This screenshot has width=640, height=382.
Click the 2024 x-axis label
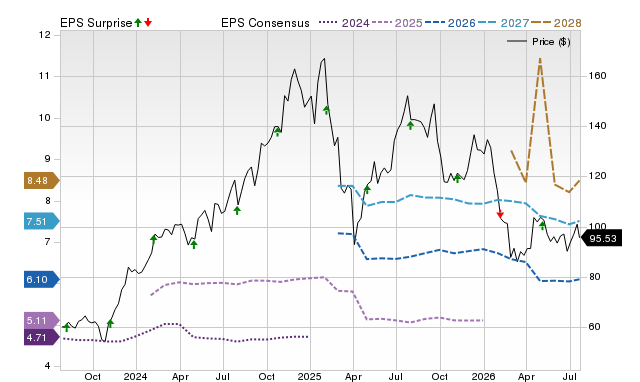click(x=136, y=376)
